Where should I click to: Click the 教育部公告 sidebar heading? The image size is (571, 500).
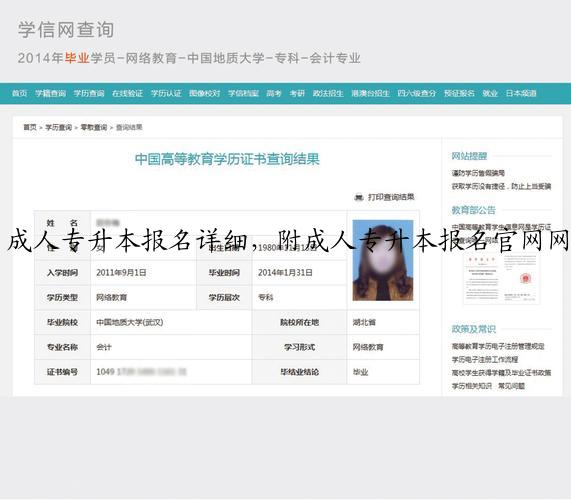[473, 210]
